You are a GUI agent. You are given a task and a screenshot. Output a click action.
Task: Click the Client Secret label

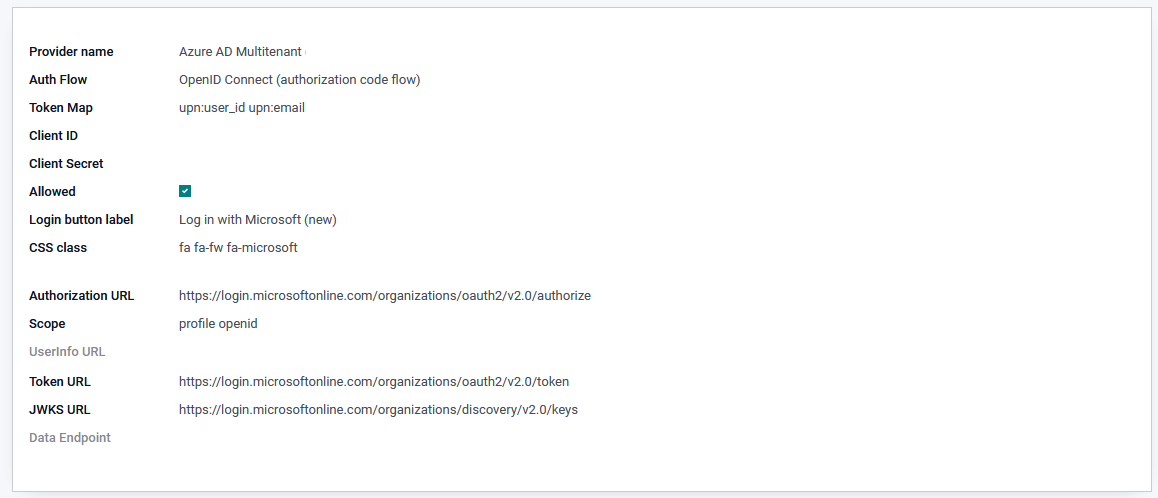pos(66,163)
